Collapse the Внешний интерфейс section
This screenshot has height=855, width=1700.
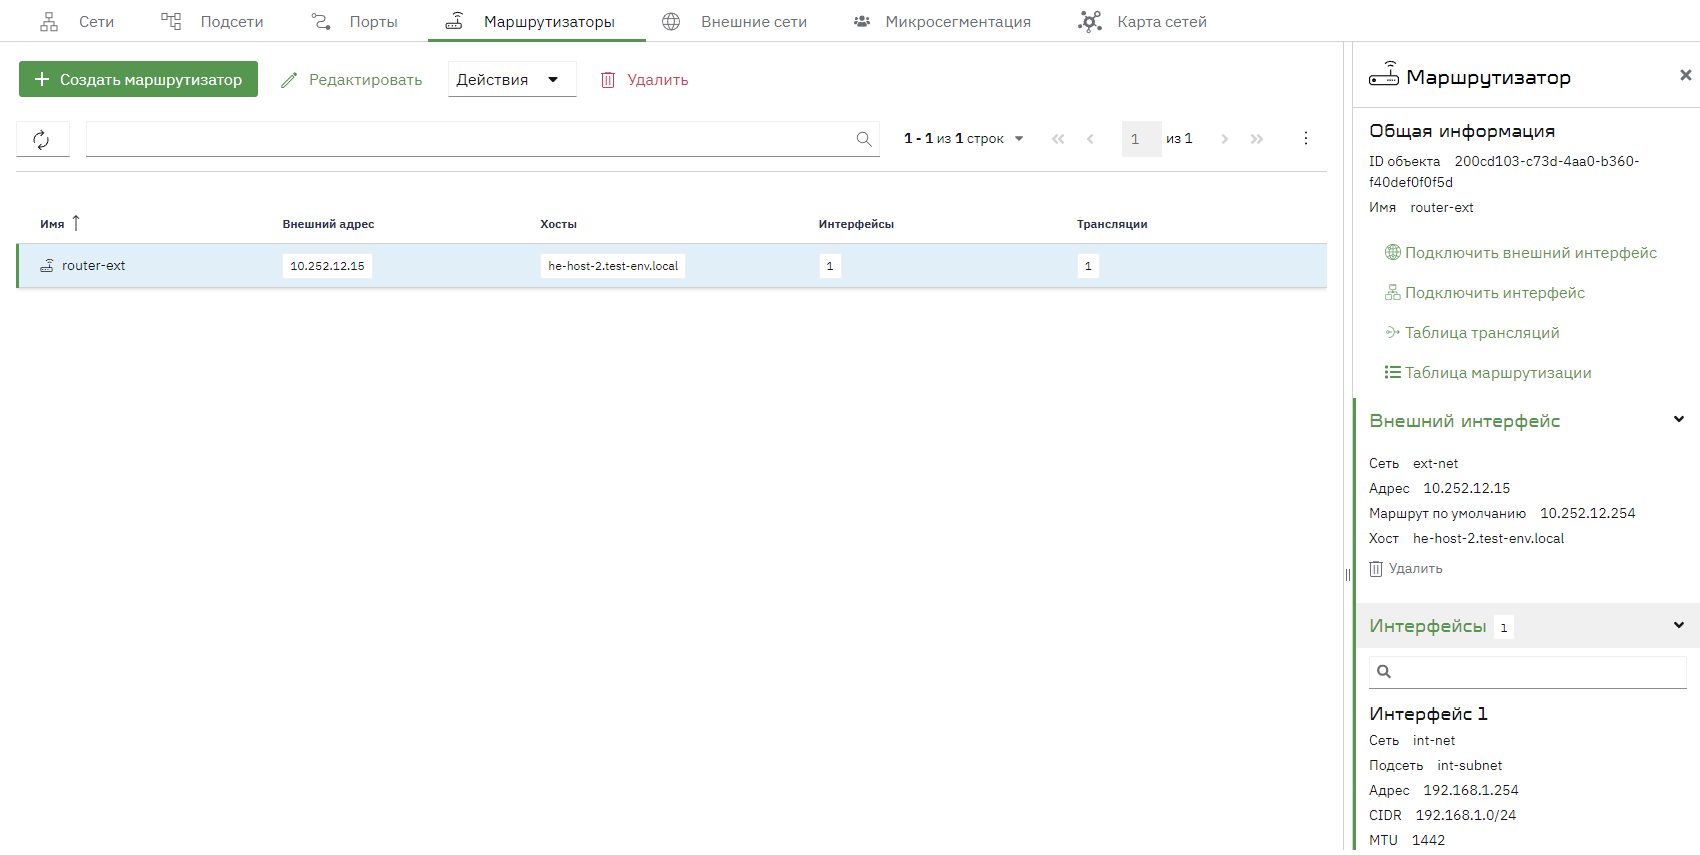click(1679, 420)
